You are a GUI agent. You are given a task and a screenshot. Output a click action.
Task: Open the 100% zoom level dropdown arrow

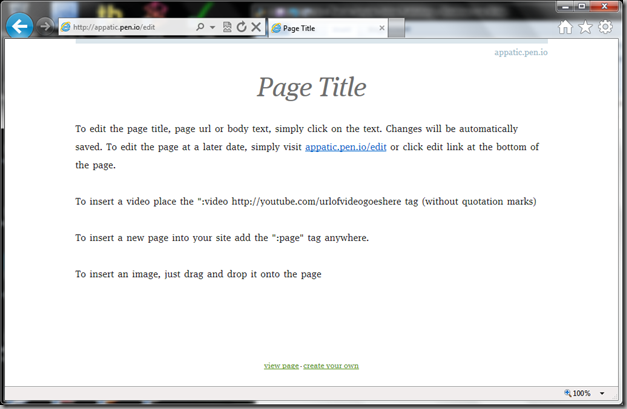pyautogui.click(x=602, y=393)
